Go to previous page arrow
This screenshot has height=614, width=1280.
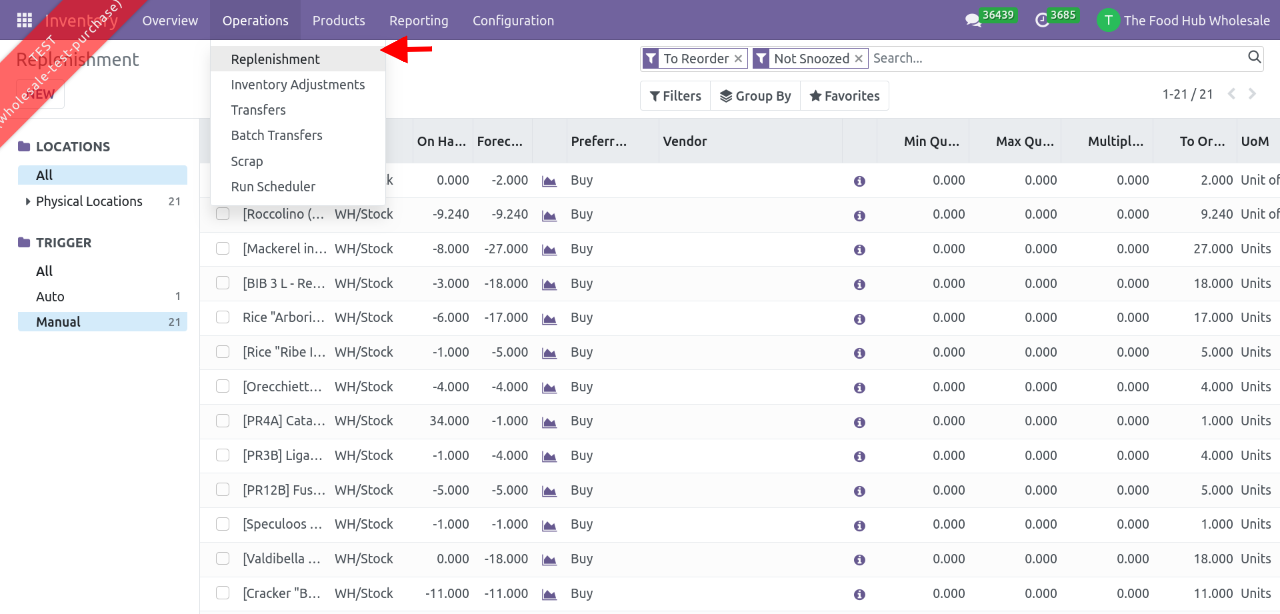[x=1232, y=94]
